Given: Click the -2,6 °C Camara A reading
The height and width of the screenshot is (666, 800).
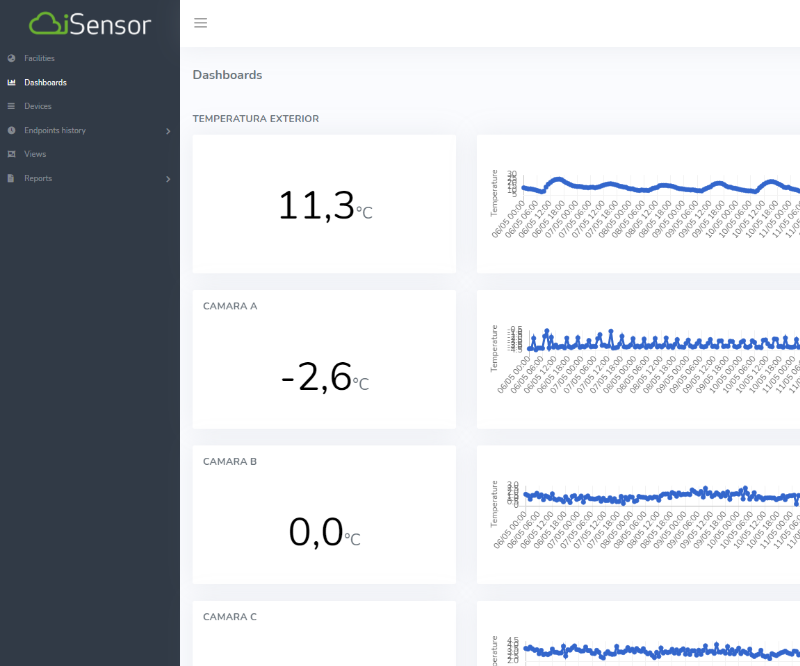Looking at the screenshot, I should point(325,377).
